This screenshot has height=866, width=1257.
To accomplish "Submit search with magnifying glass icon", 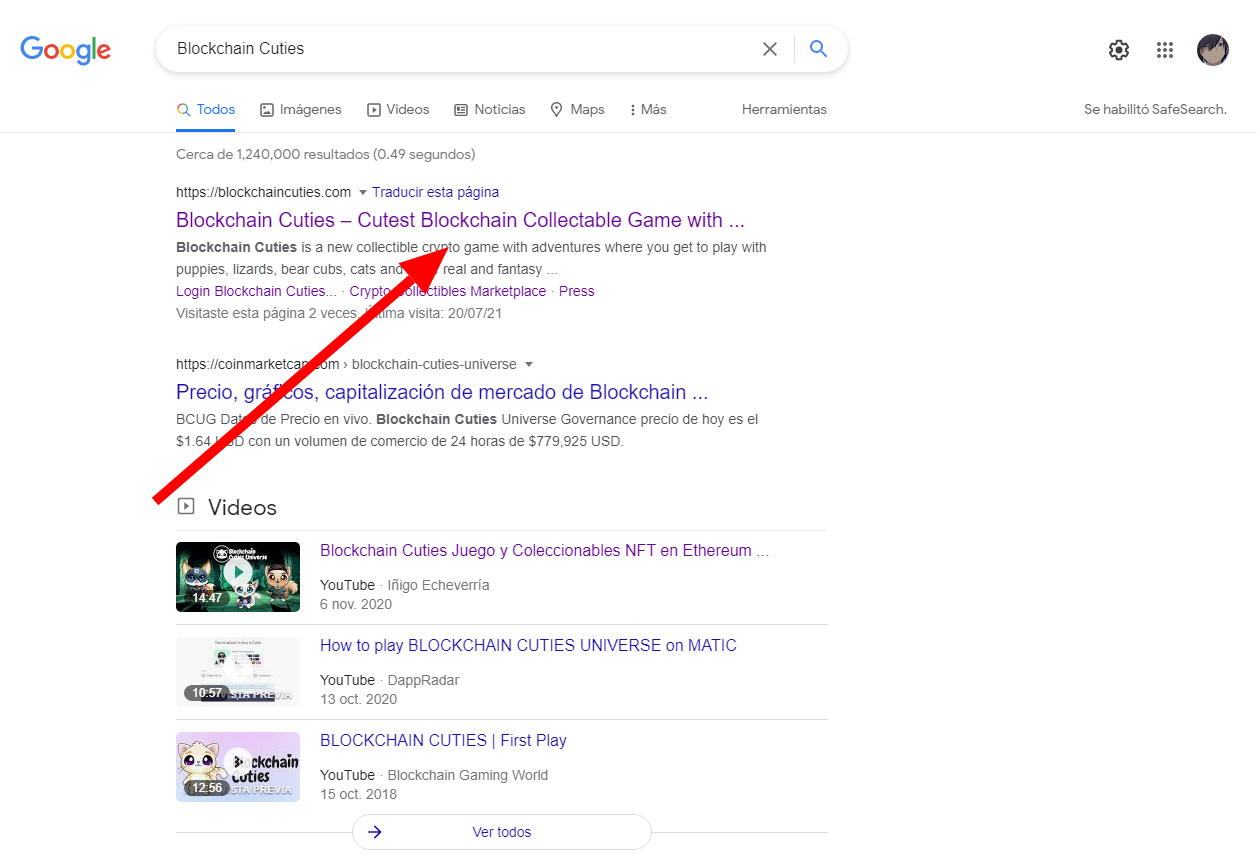I will (819, 49).
